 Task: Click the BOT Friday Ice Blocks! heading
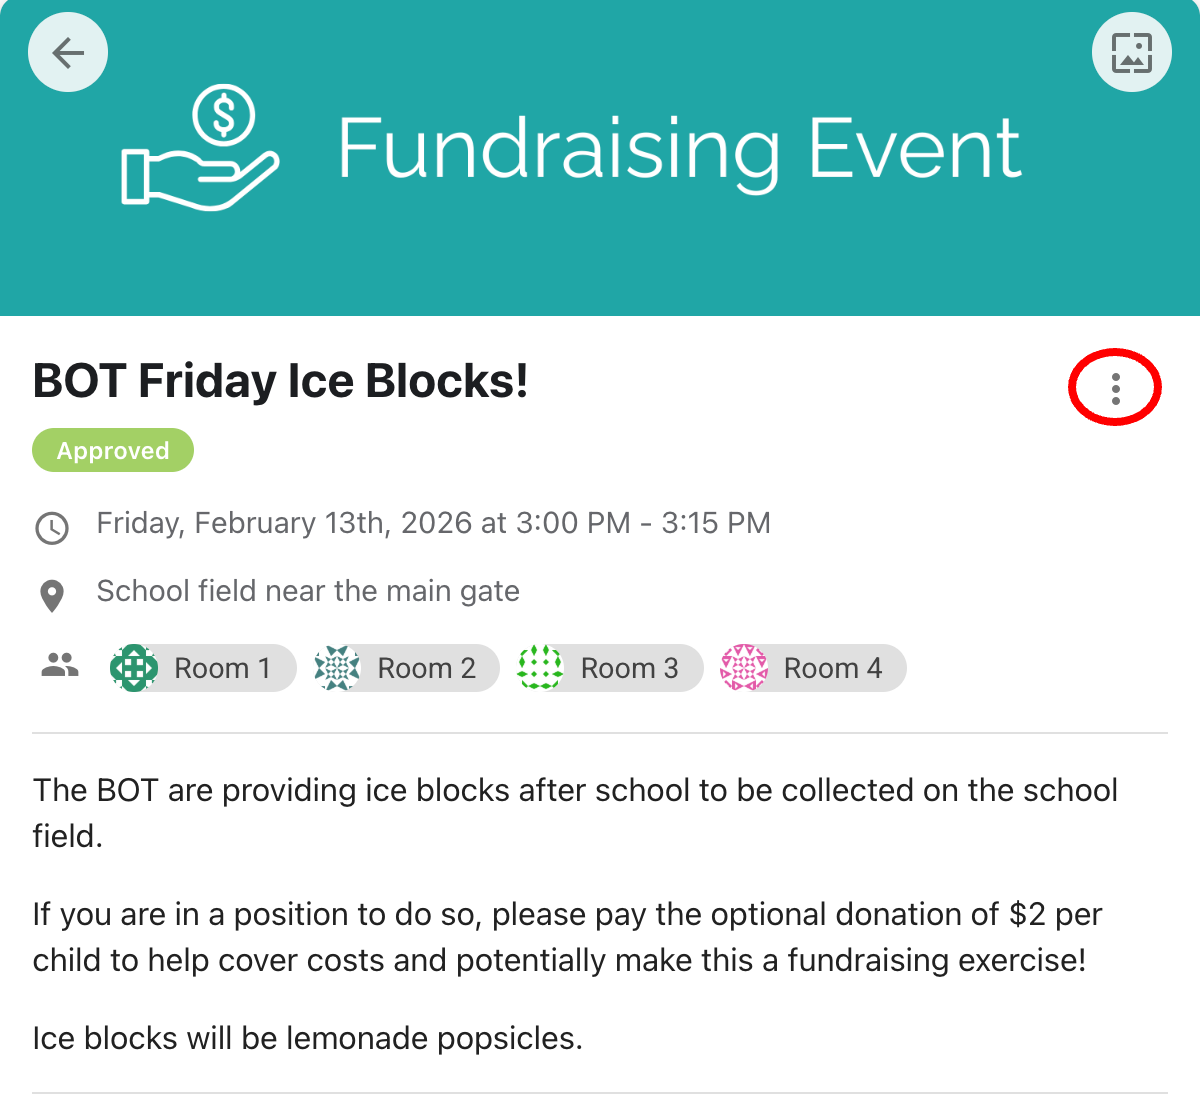pos(281,381)
